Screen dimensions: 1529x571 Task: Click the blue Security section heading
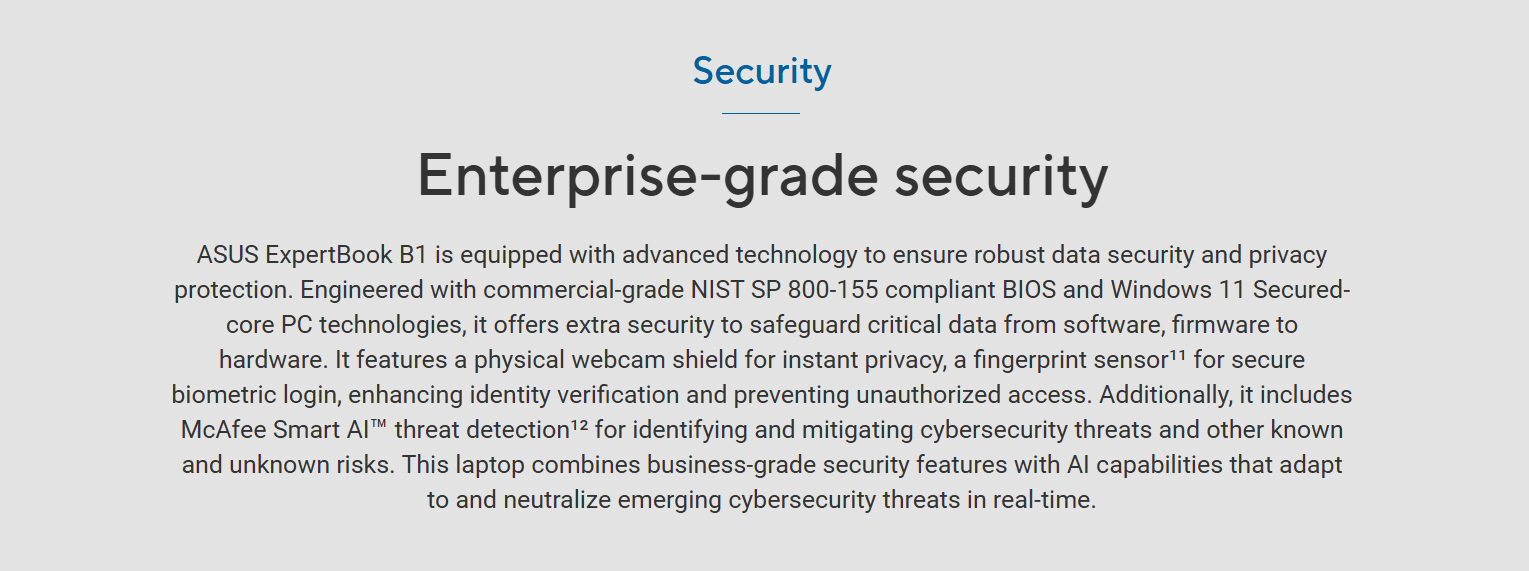(x=762, y=71)
